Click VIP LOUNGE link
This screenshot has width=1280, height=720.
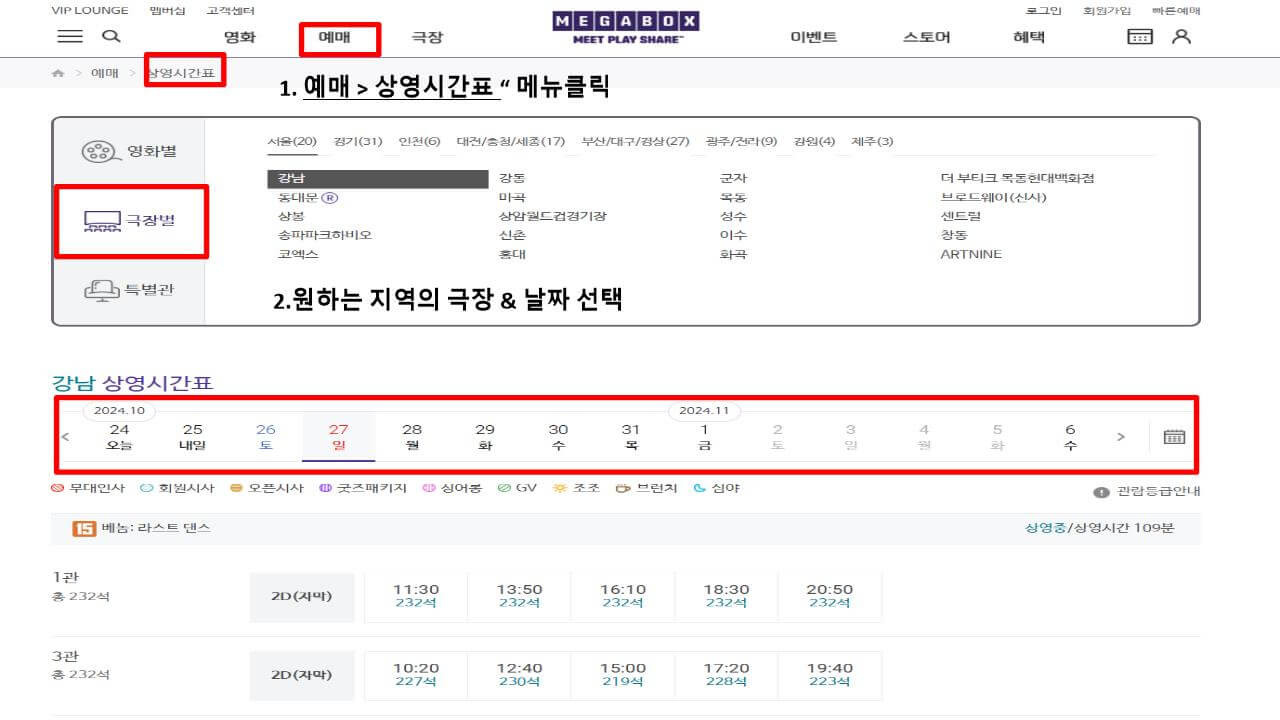click(x=90, y=11)
